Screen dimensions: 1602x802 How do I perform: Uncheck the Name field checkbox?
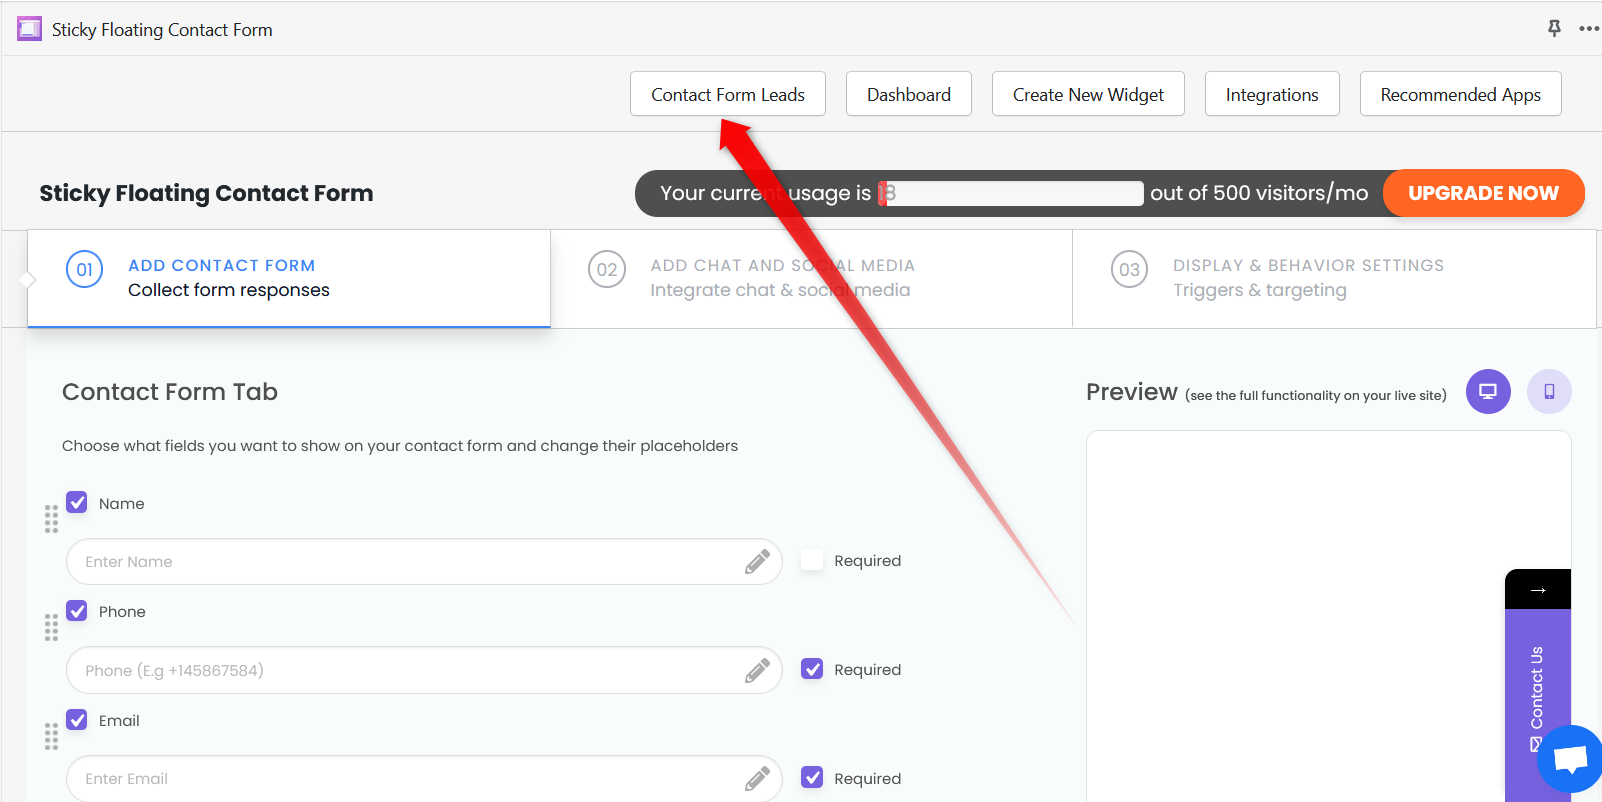[77, 502]
